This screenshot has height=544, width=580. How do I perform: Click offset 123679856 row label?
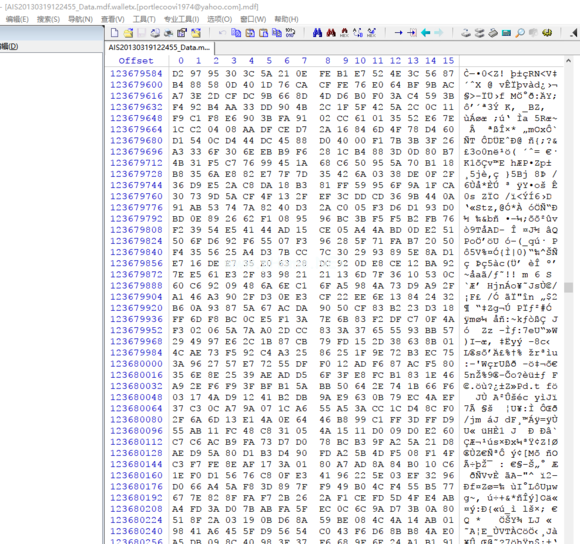pyautogui.click(x=136, y=263)
